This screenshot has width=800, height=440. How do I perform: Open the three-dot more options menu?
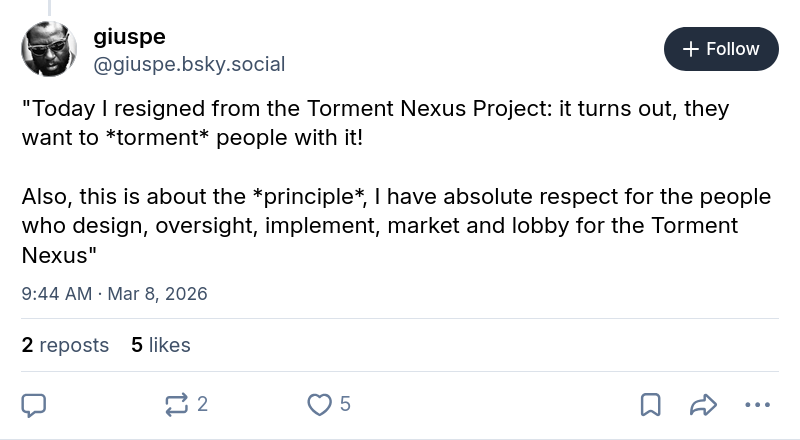tap(758, 405)
